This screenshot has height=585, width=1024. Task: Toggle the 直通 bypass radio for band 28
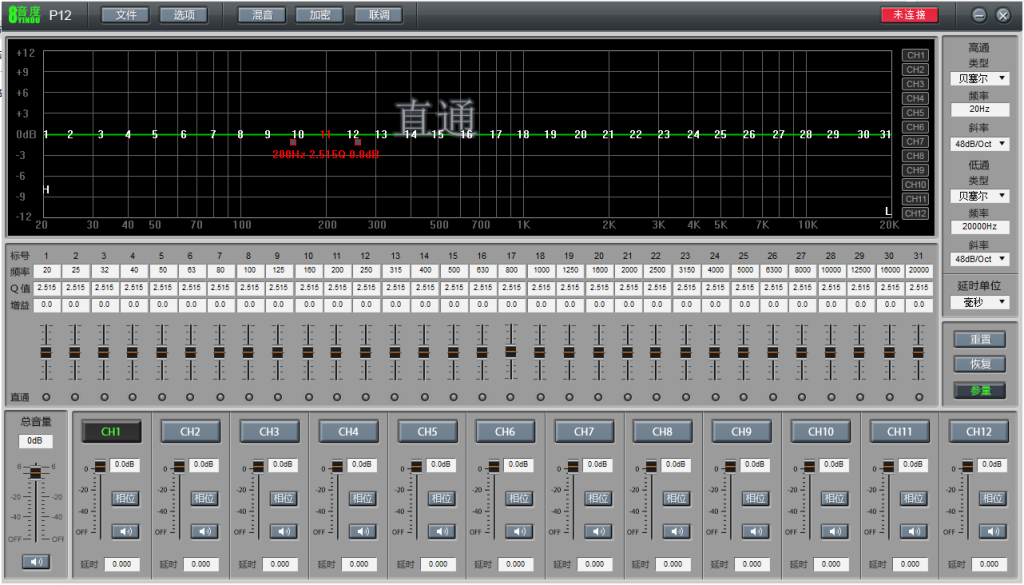pyautogui.click(x=831, y=397)
